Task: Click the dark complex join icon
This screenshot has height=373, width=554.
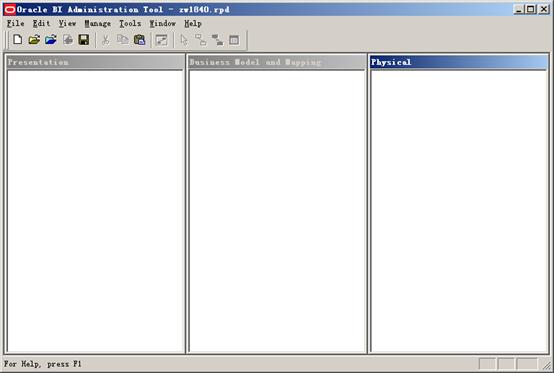Action: click(x=217, y=40)
